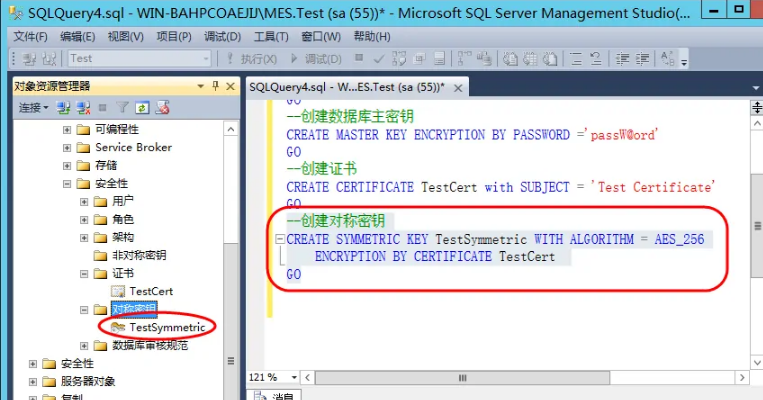Expand the 服务器对象 folder
The width and height of the screenshot is (763, 400).
point(33,382)
